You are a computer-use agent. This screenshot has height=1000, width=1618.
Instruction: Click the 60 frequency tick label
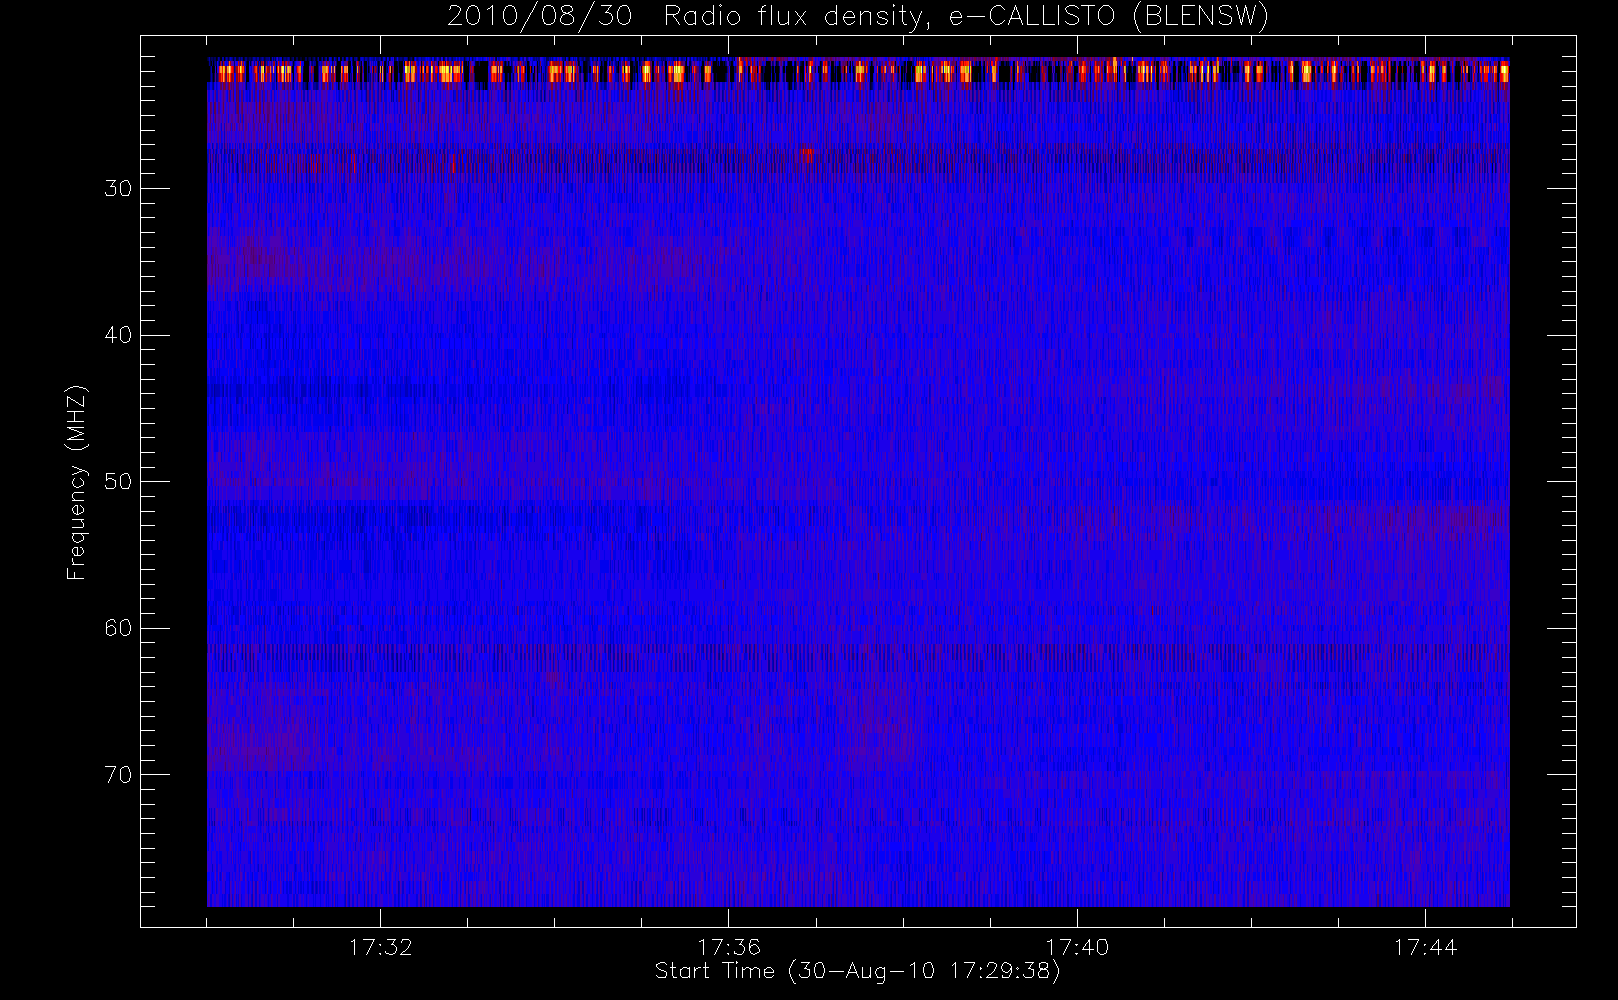[118, 628]
